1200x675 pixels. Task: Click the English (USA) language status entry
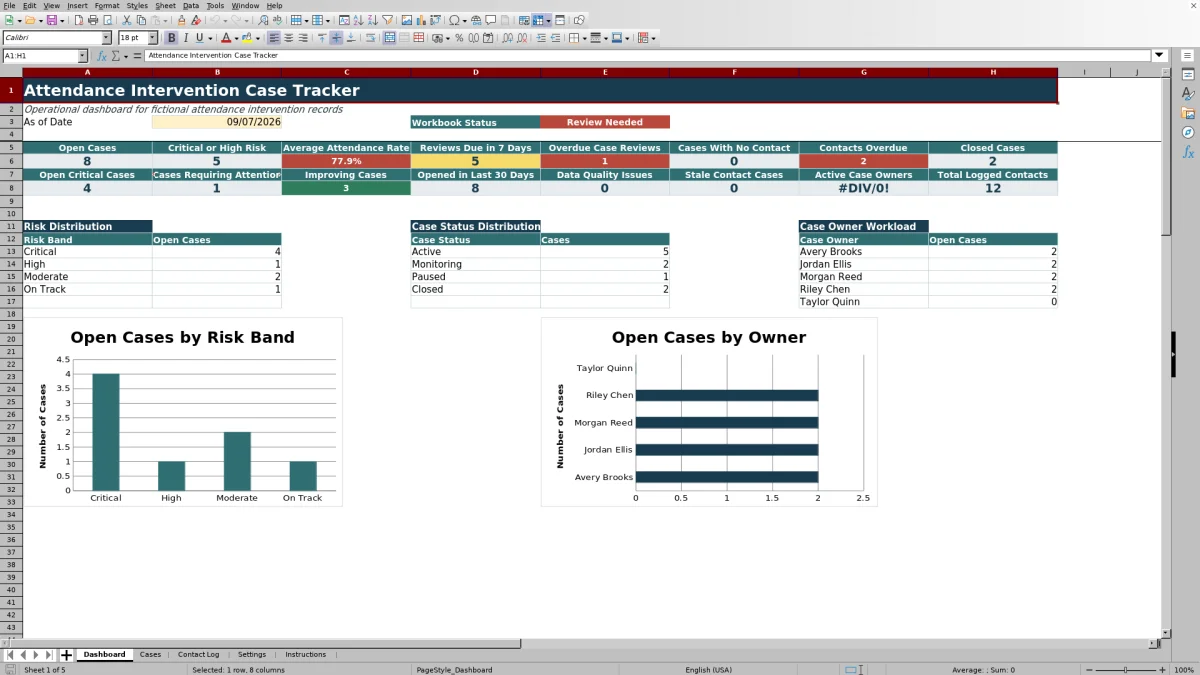[x=708, y=670]
